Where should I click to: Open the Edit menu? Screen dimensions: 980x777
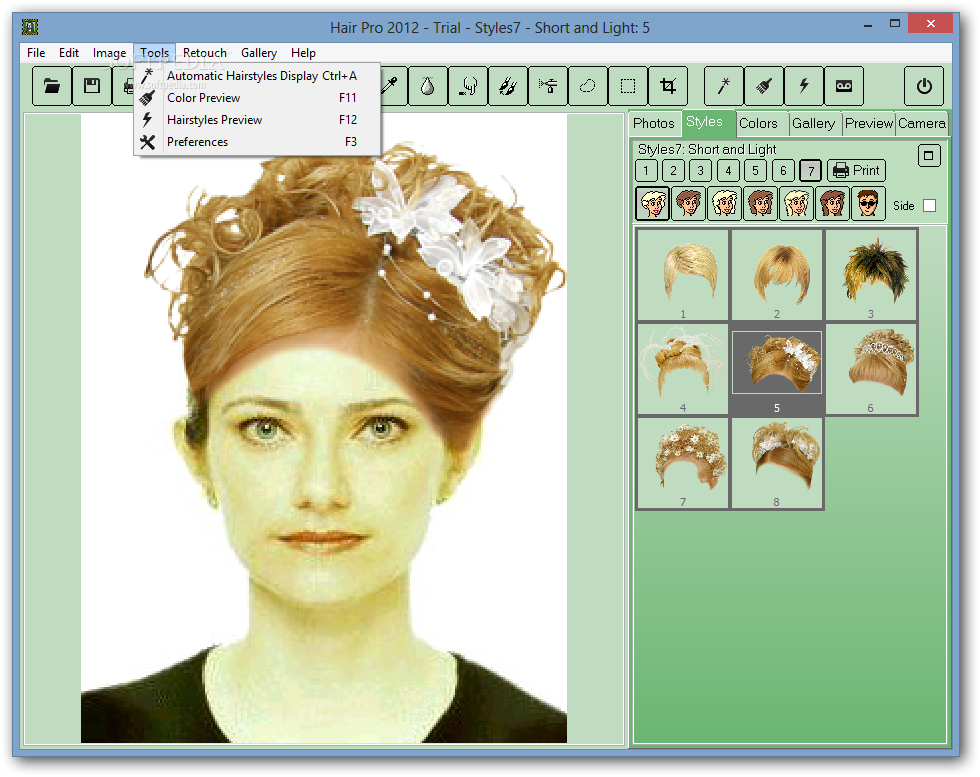pos(69,53)
